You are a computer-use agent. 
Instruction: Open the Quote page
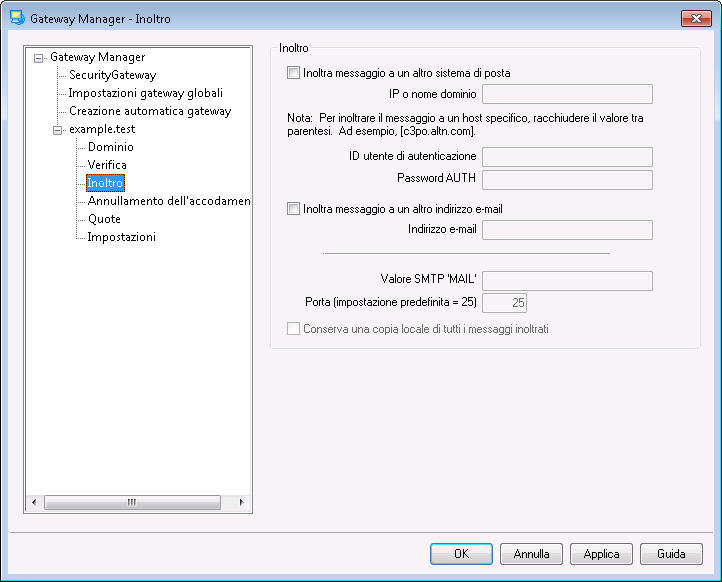(x=105, y=219)
